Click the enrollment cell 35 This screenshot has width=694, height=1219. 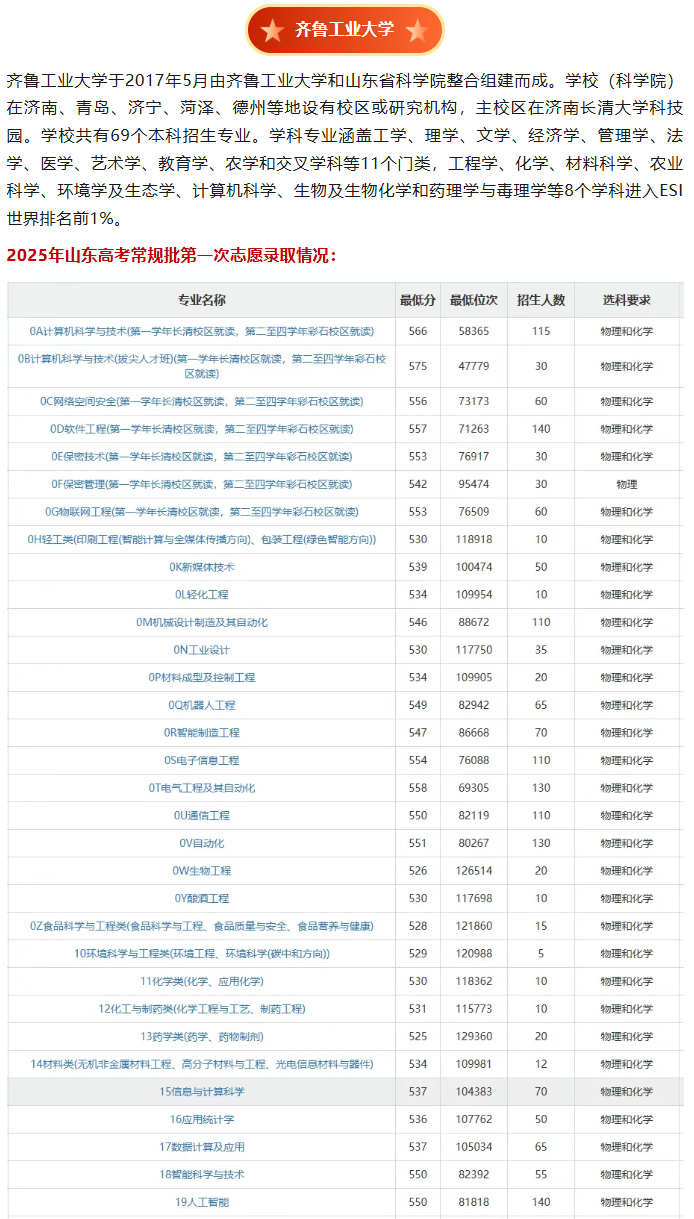[x=541, y=650]
